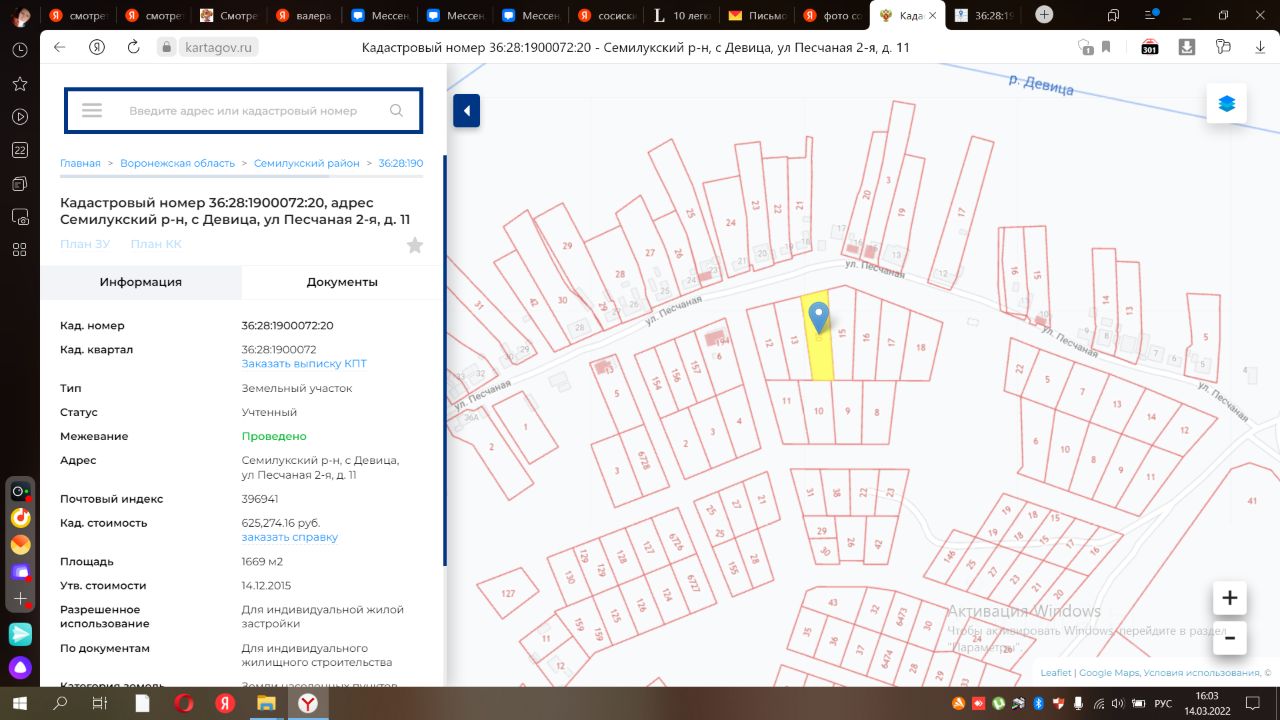Image resolution: width=1280 pixels, height=720 pixels.
Task: Add a sidebar app with plus icon
Action: tap(20, 598)
